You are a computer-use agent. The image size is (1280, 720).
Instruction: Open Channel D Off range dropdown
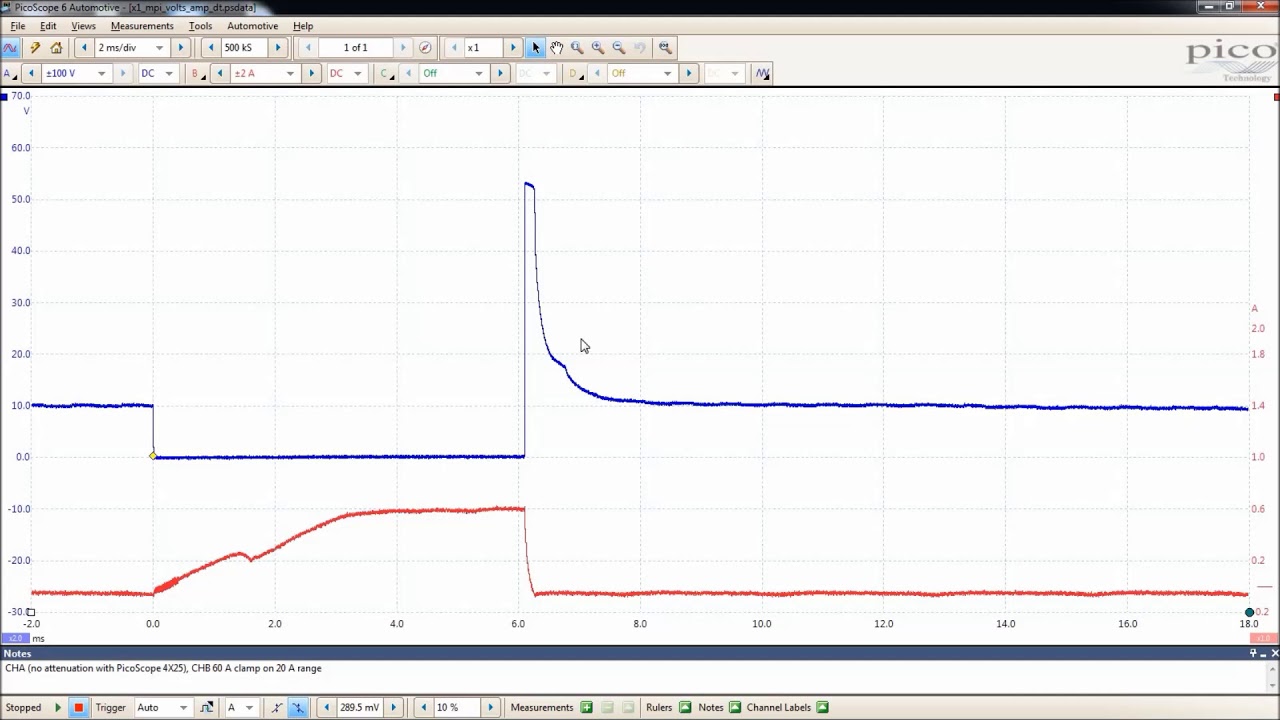667,73
